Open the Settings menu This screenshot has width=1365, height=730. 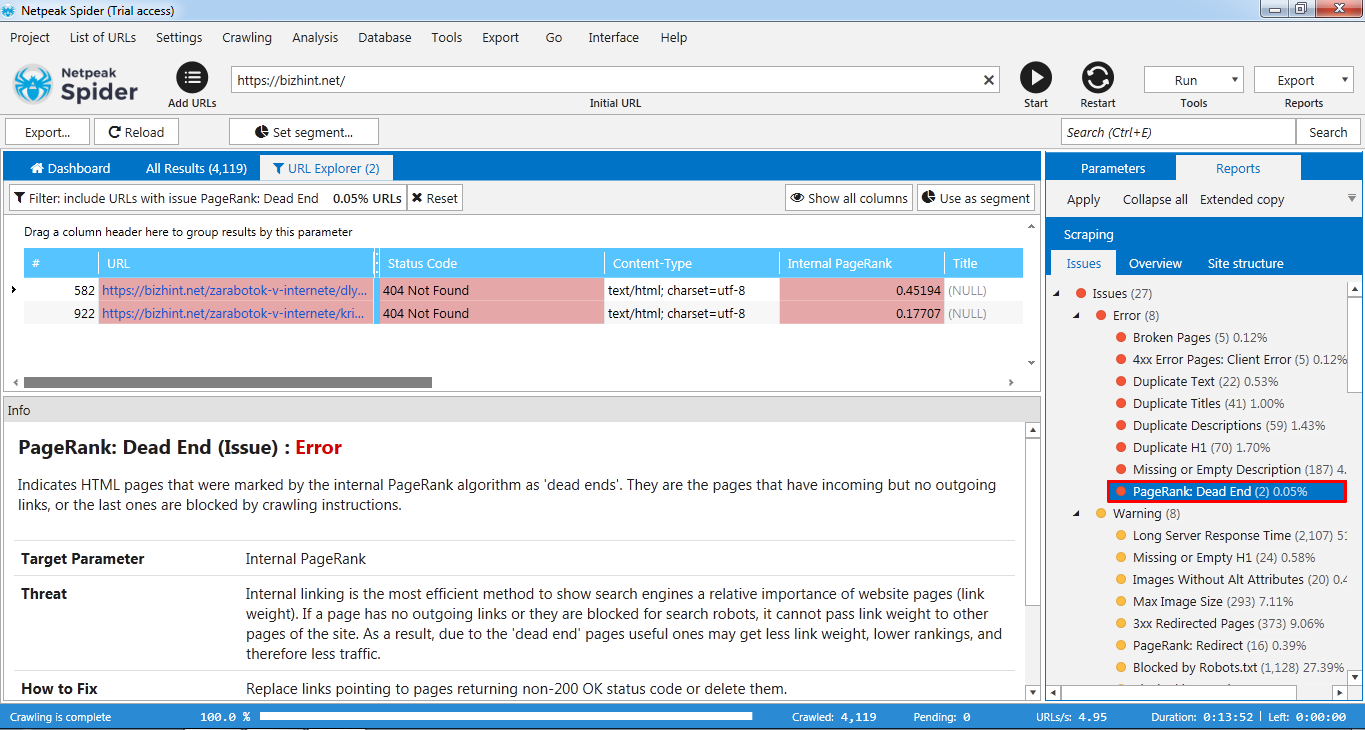179,37
